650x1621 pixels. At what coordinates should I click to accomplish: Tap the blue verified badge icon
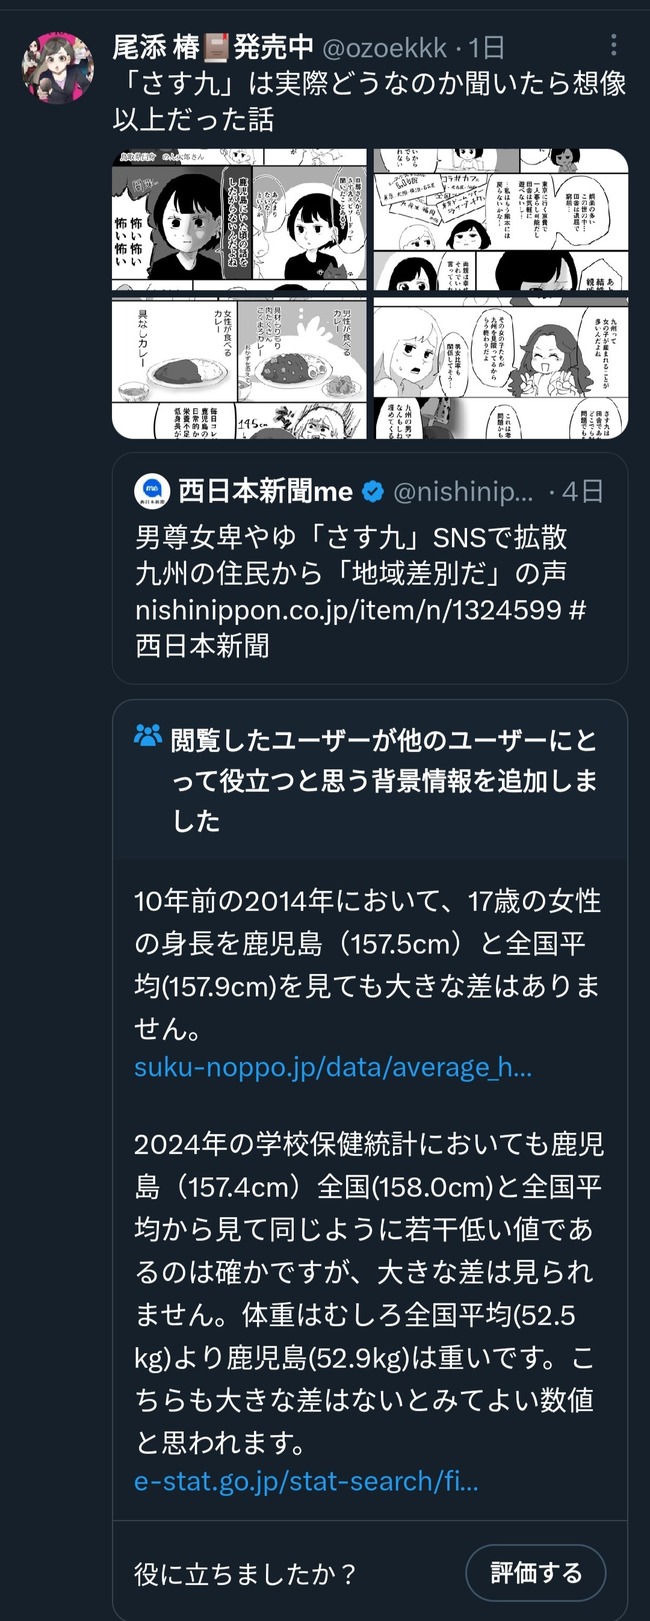click(x=373, y=491)
